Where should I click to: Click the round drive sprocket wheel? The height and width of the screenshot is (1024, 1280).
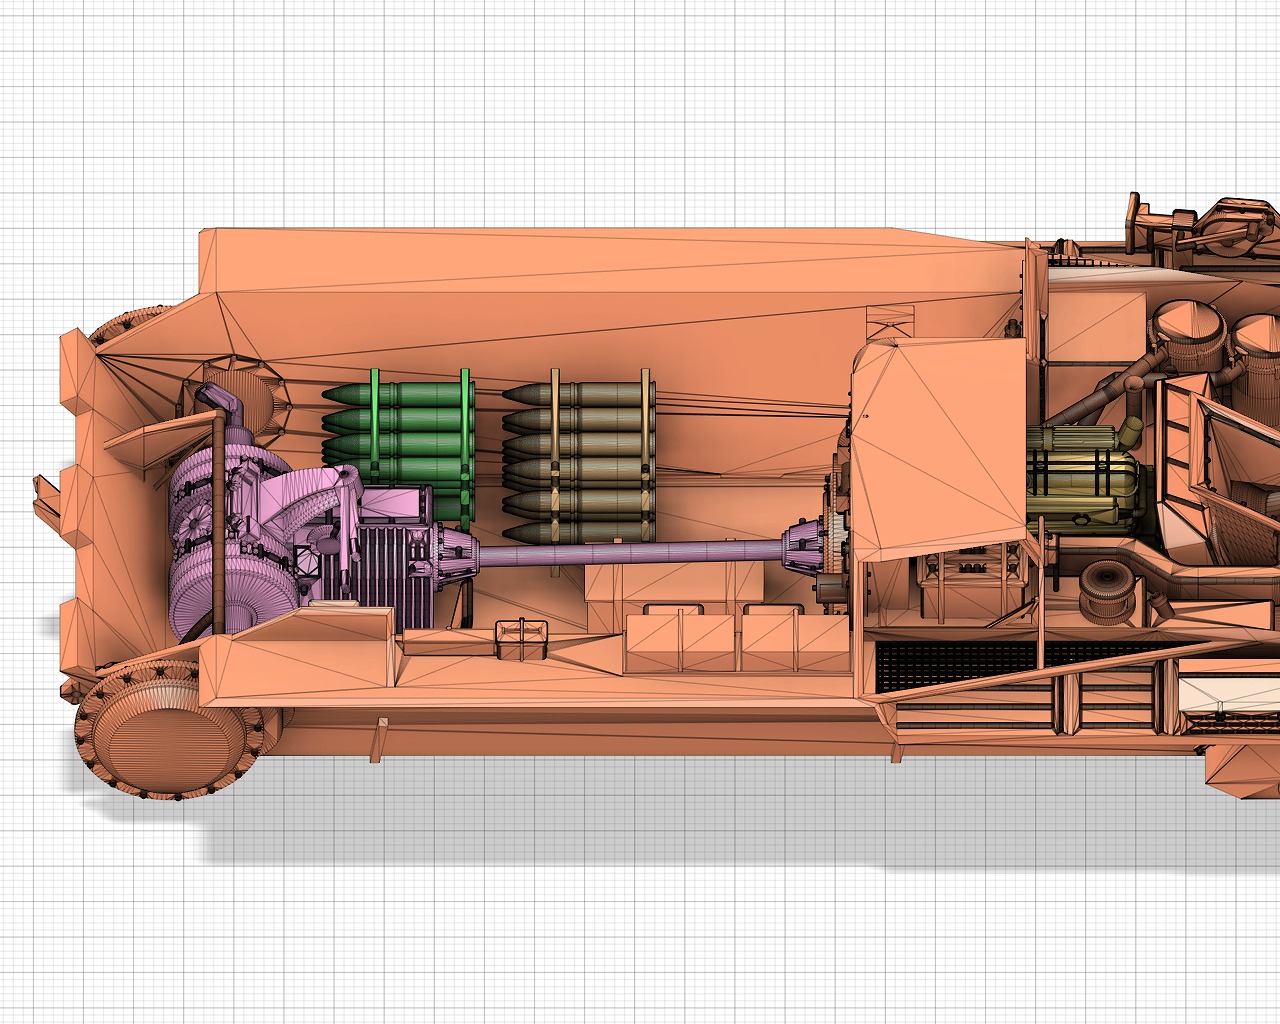[x=160, y=735]
